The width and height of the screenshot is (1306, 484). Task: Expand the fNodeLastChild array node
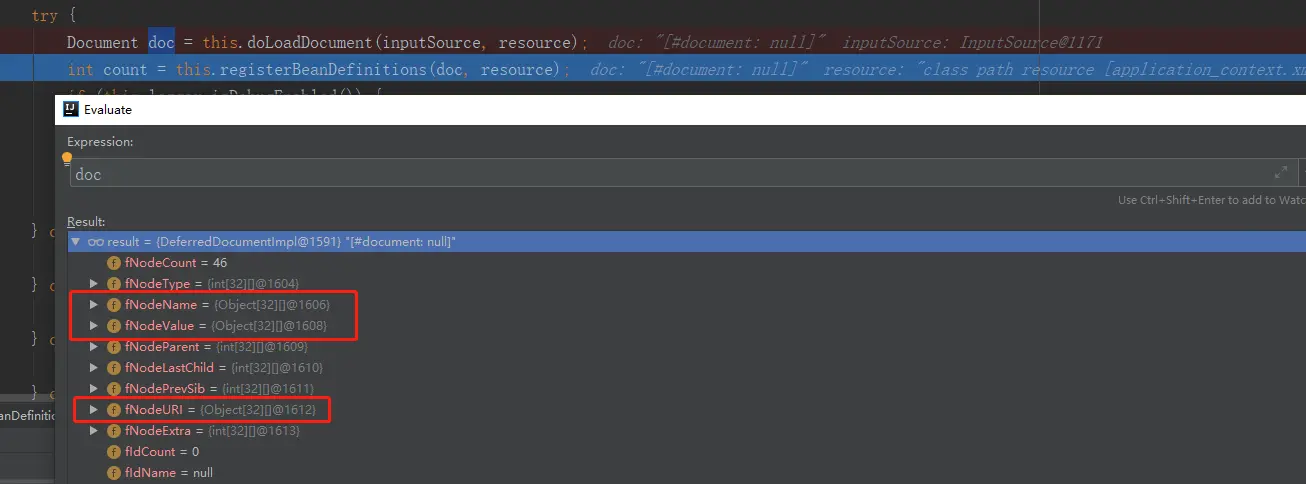94,368
